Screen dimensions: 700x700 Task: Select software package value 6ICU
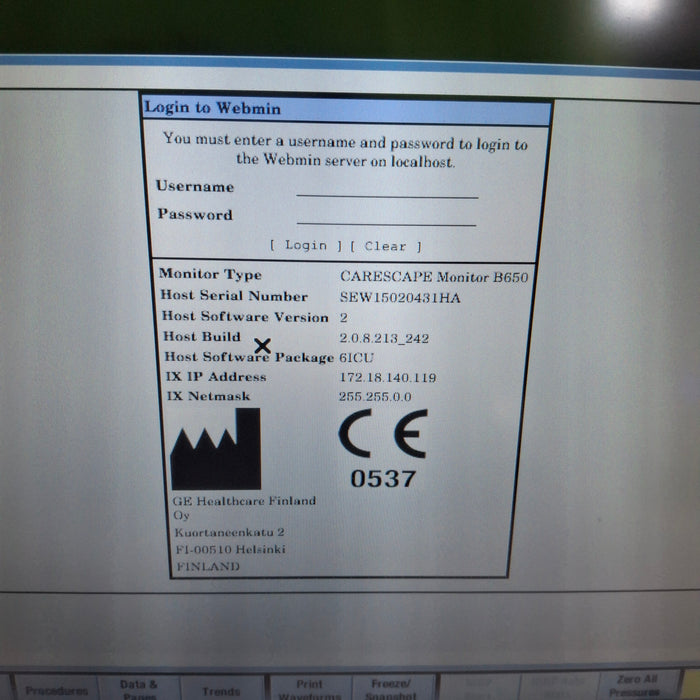(x=356, y=358)
